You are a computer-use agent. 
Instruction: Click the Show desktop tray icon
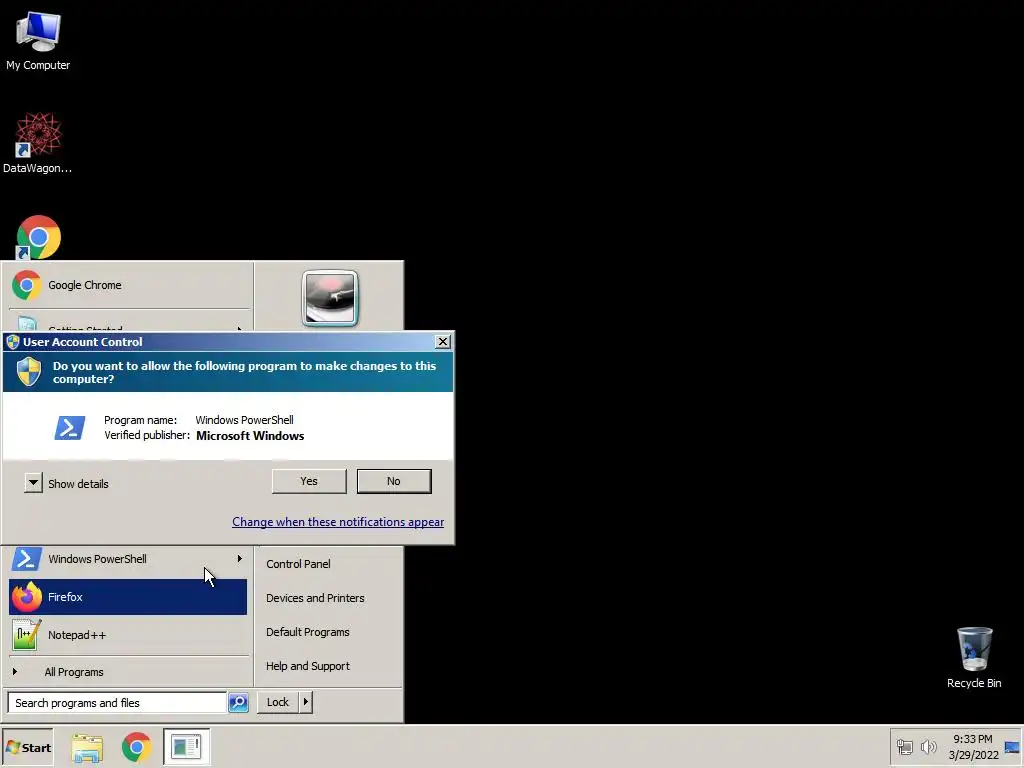coord(1012,747)
